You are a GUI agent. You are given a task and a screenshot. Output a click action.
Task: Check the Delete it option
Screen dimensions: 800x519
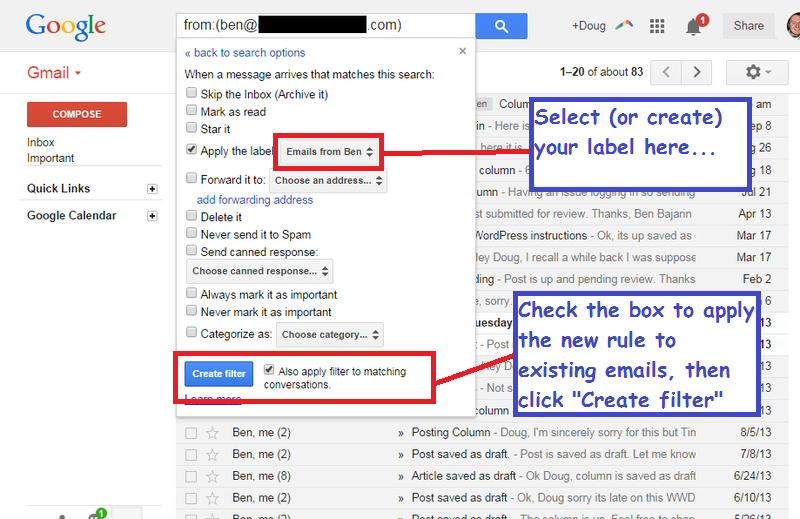pyautogui.click(x=191, y=215)
